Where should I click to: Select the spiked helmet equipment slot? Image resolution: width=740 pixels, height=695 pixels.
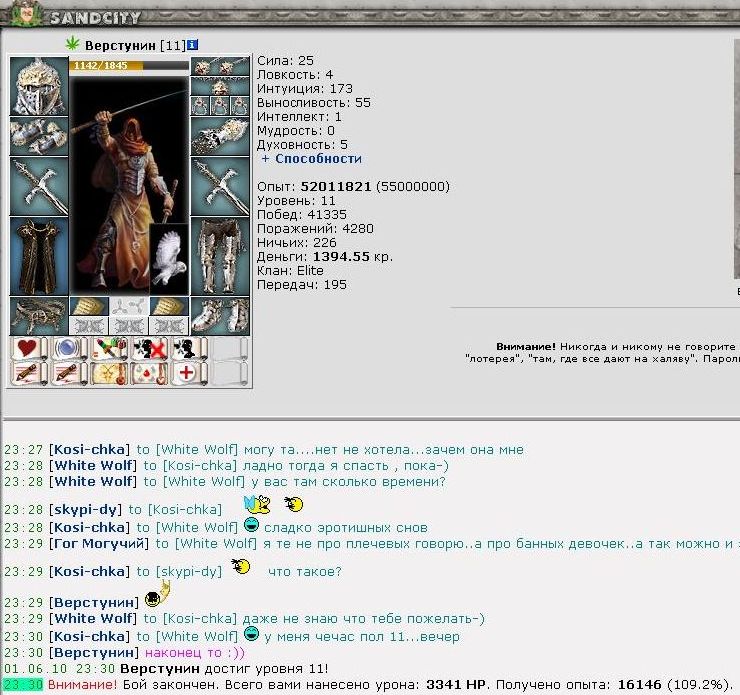click(x=39, y=86)
